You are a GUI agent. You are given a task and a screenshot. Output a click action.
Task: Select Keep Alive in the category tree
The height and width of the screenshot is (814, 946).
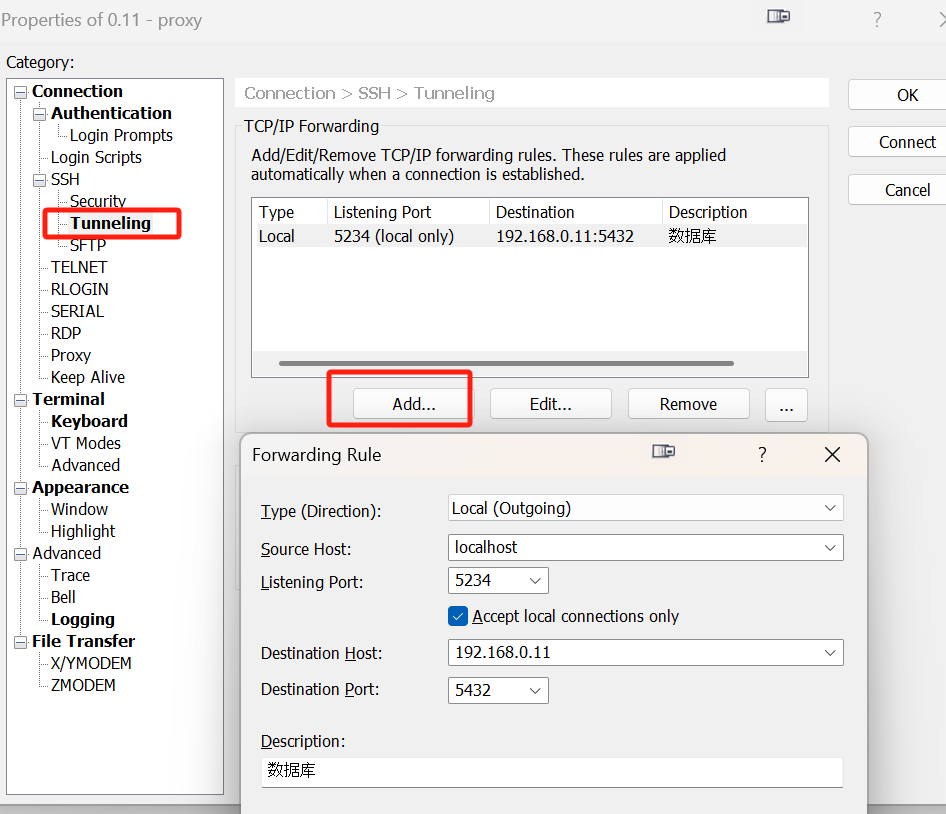tap(88, 377)
